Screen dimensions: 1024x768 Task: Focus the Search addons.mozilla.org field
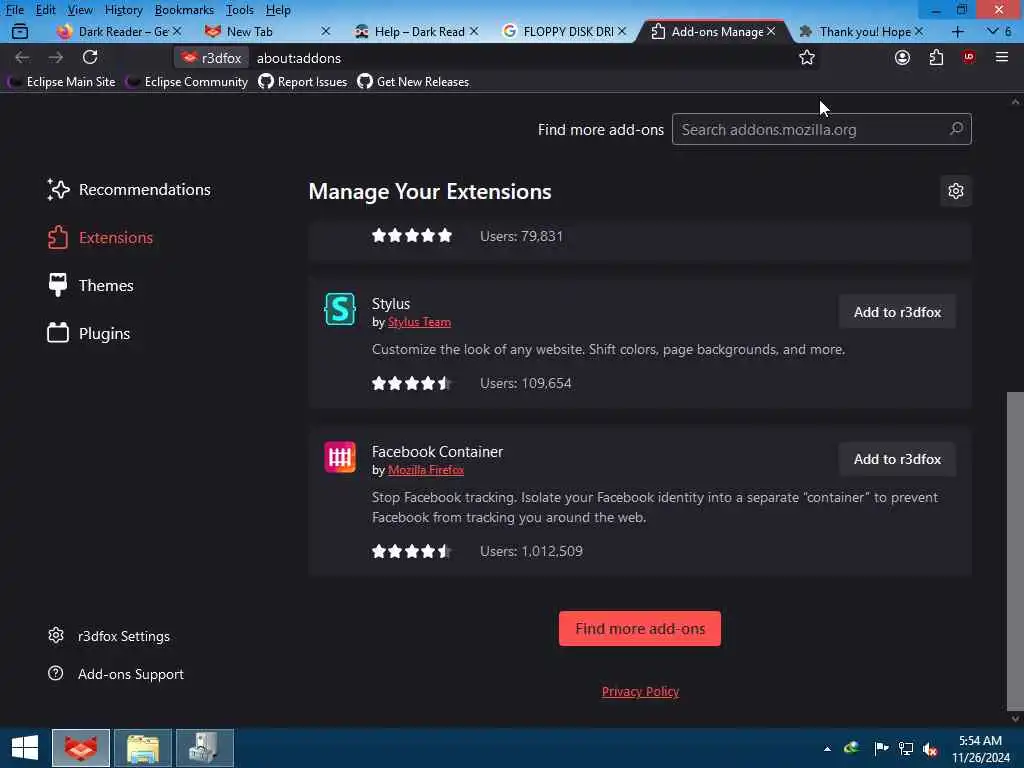tap(822, 129)
